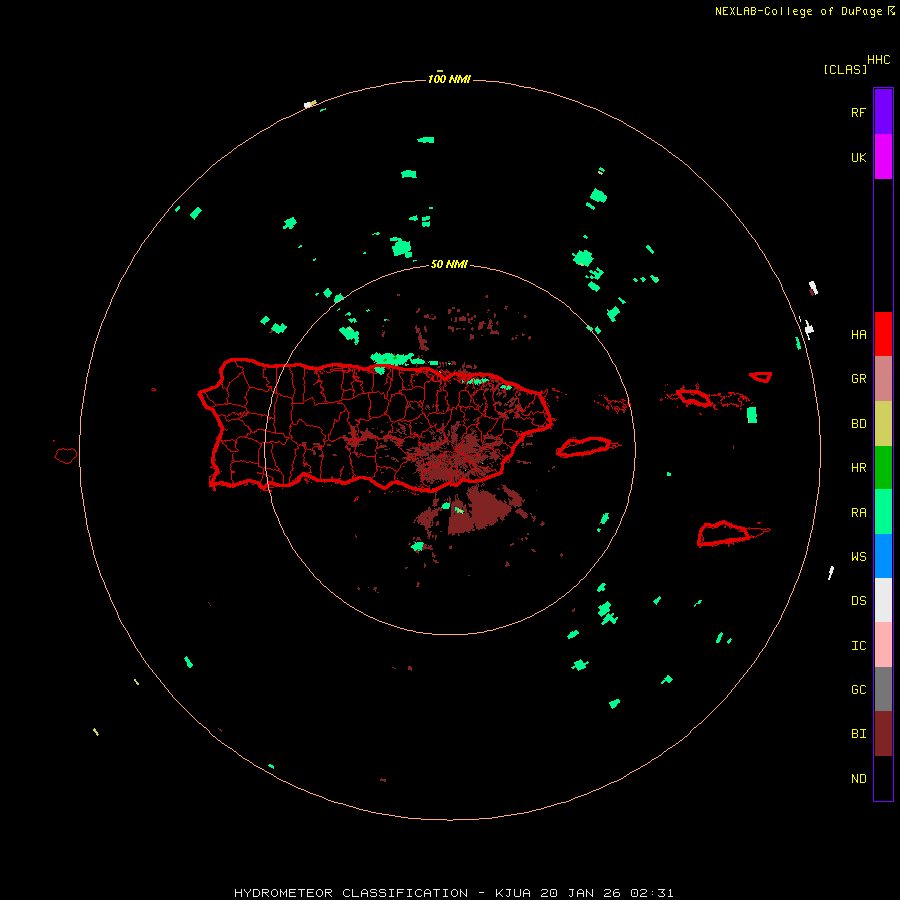Click the WS legend label

(858, 557)
